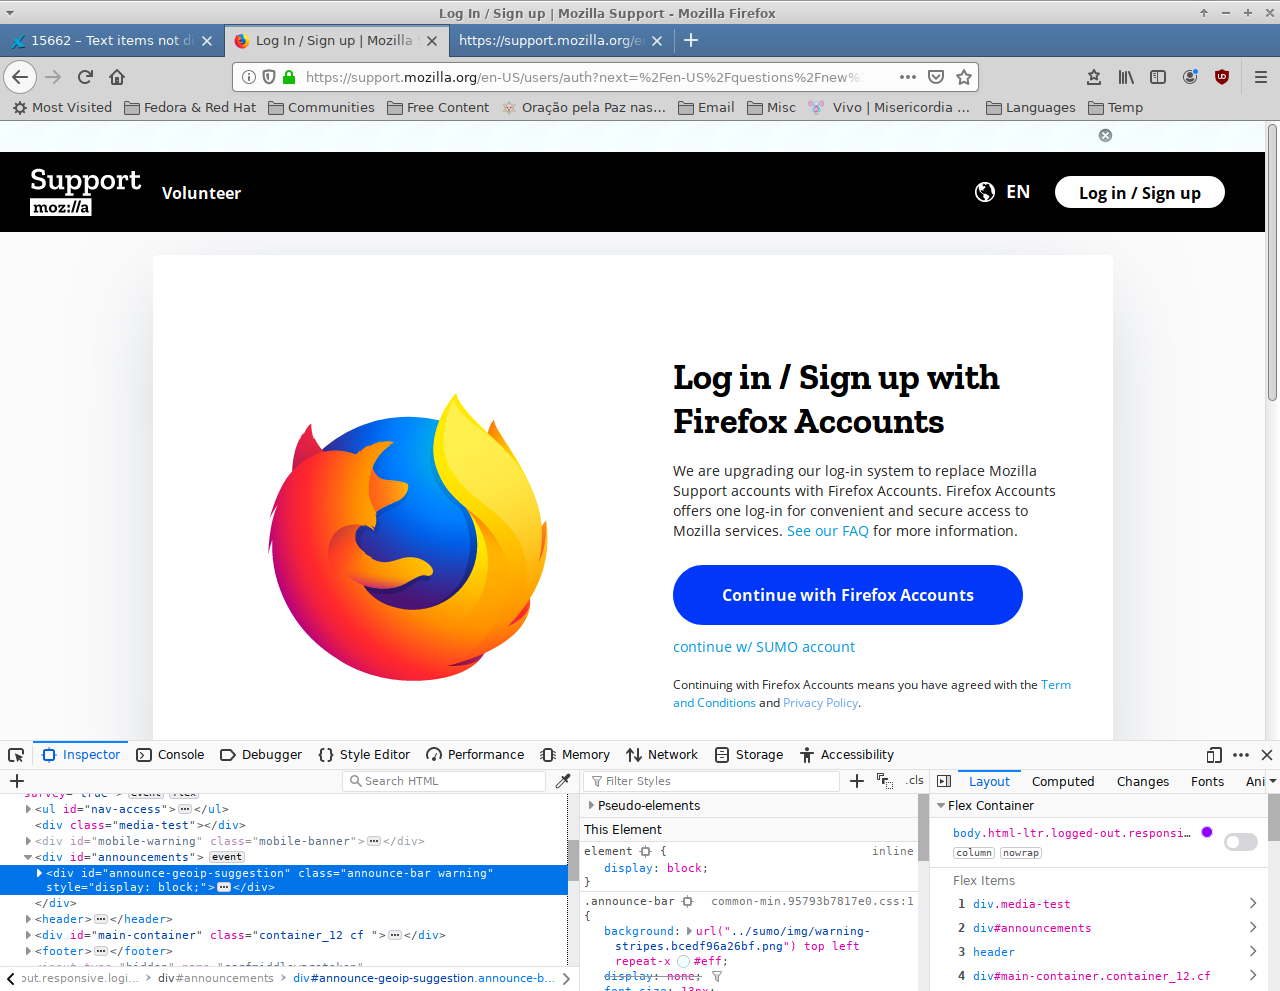This screenshot has height=991, width=1280.
Task: Switch to the Changes sidebar tab
Action: pos(1143,782)
